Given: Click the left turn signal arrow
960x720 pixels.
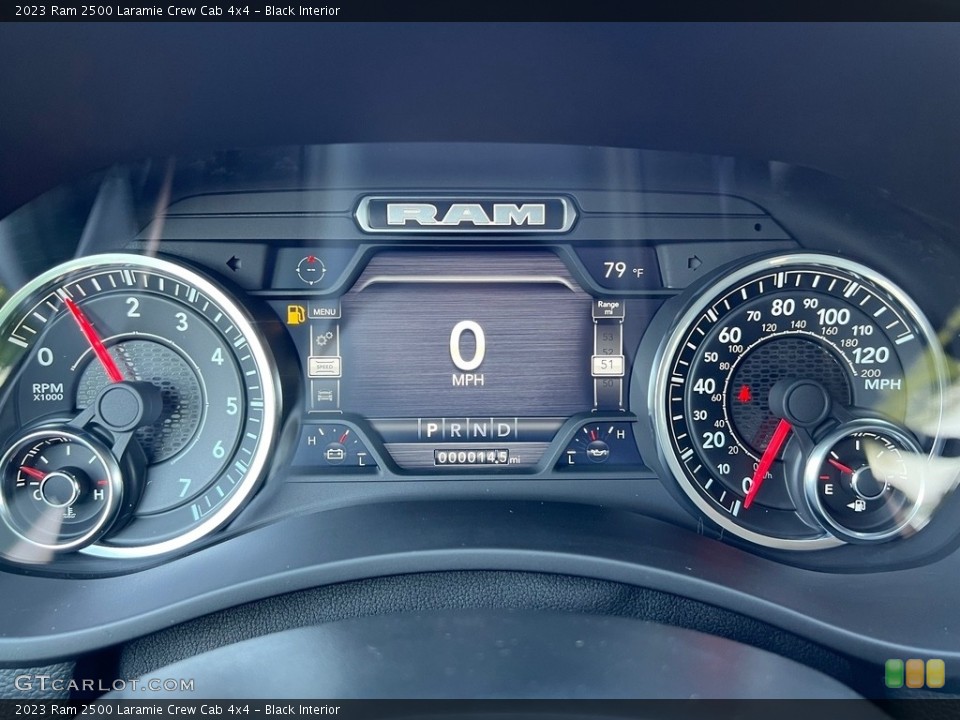Looking at the screenshot, I should pos(233,264).
